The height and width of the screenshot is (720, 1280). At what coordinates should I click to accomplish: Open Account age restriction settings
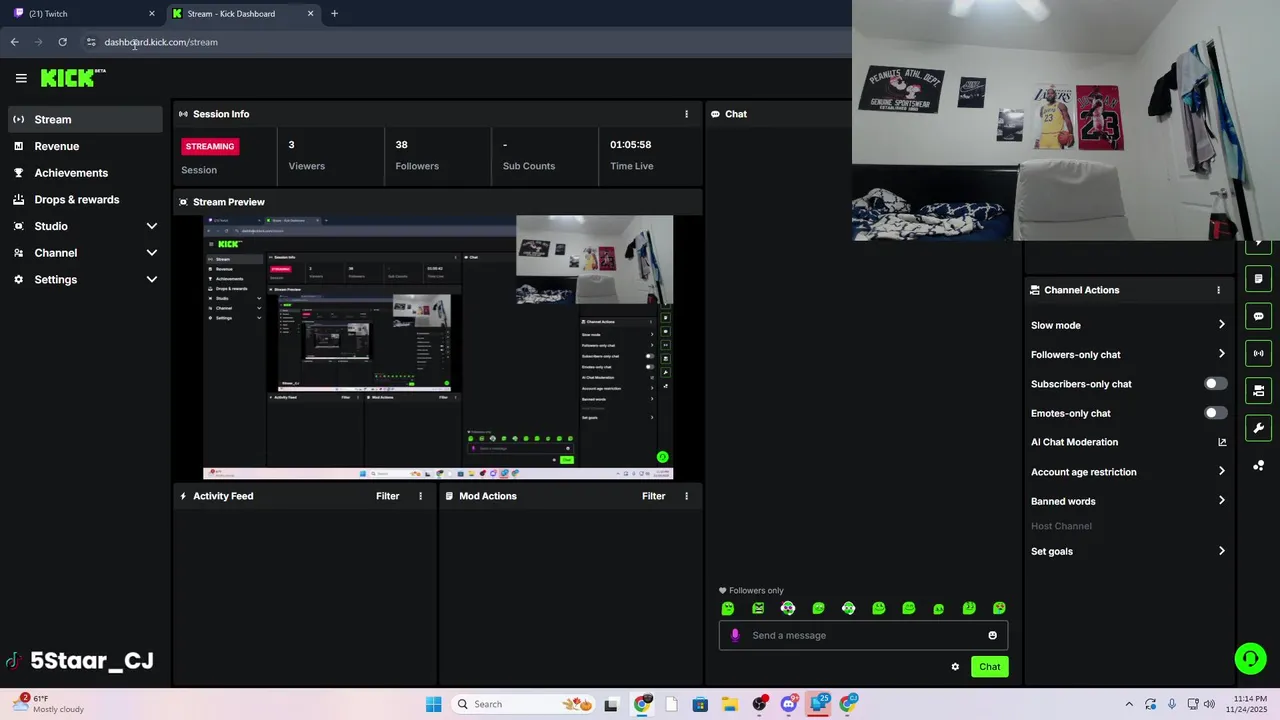(x=1128, y=472)
